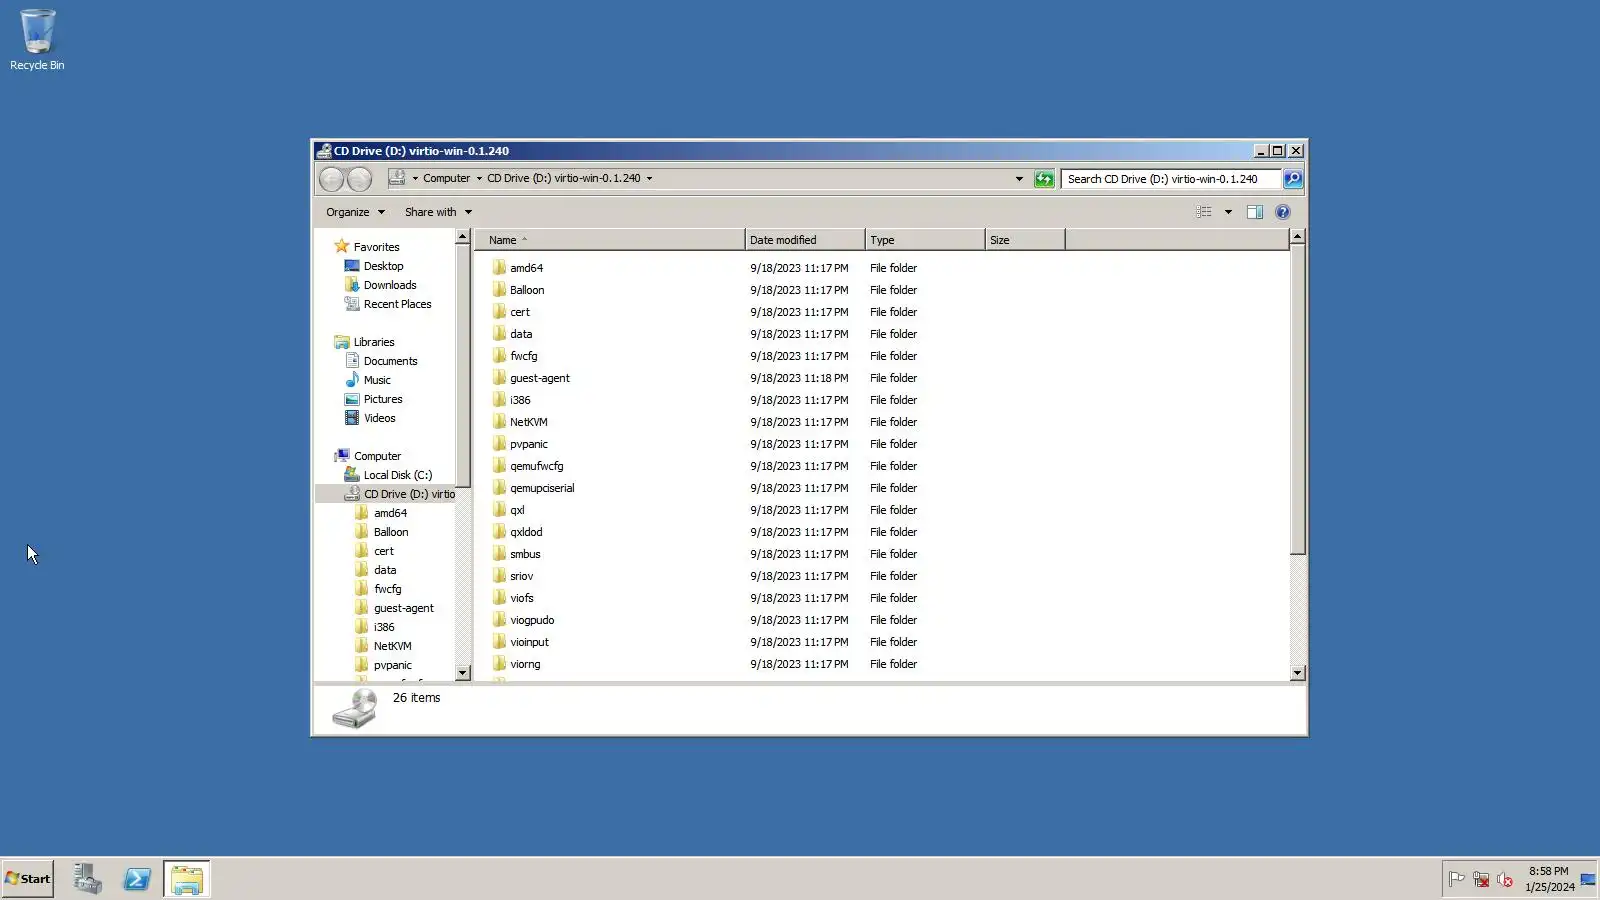Launch Windows PowerShell from the taskbar
Screen dimensions: 1600x900
pos(137,879)
